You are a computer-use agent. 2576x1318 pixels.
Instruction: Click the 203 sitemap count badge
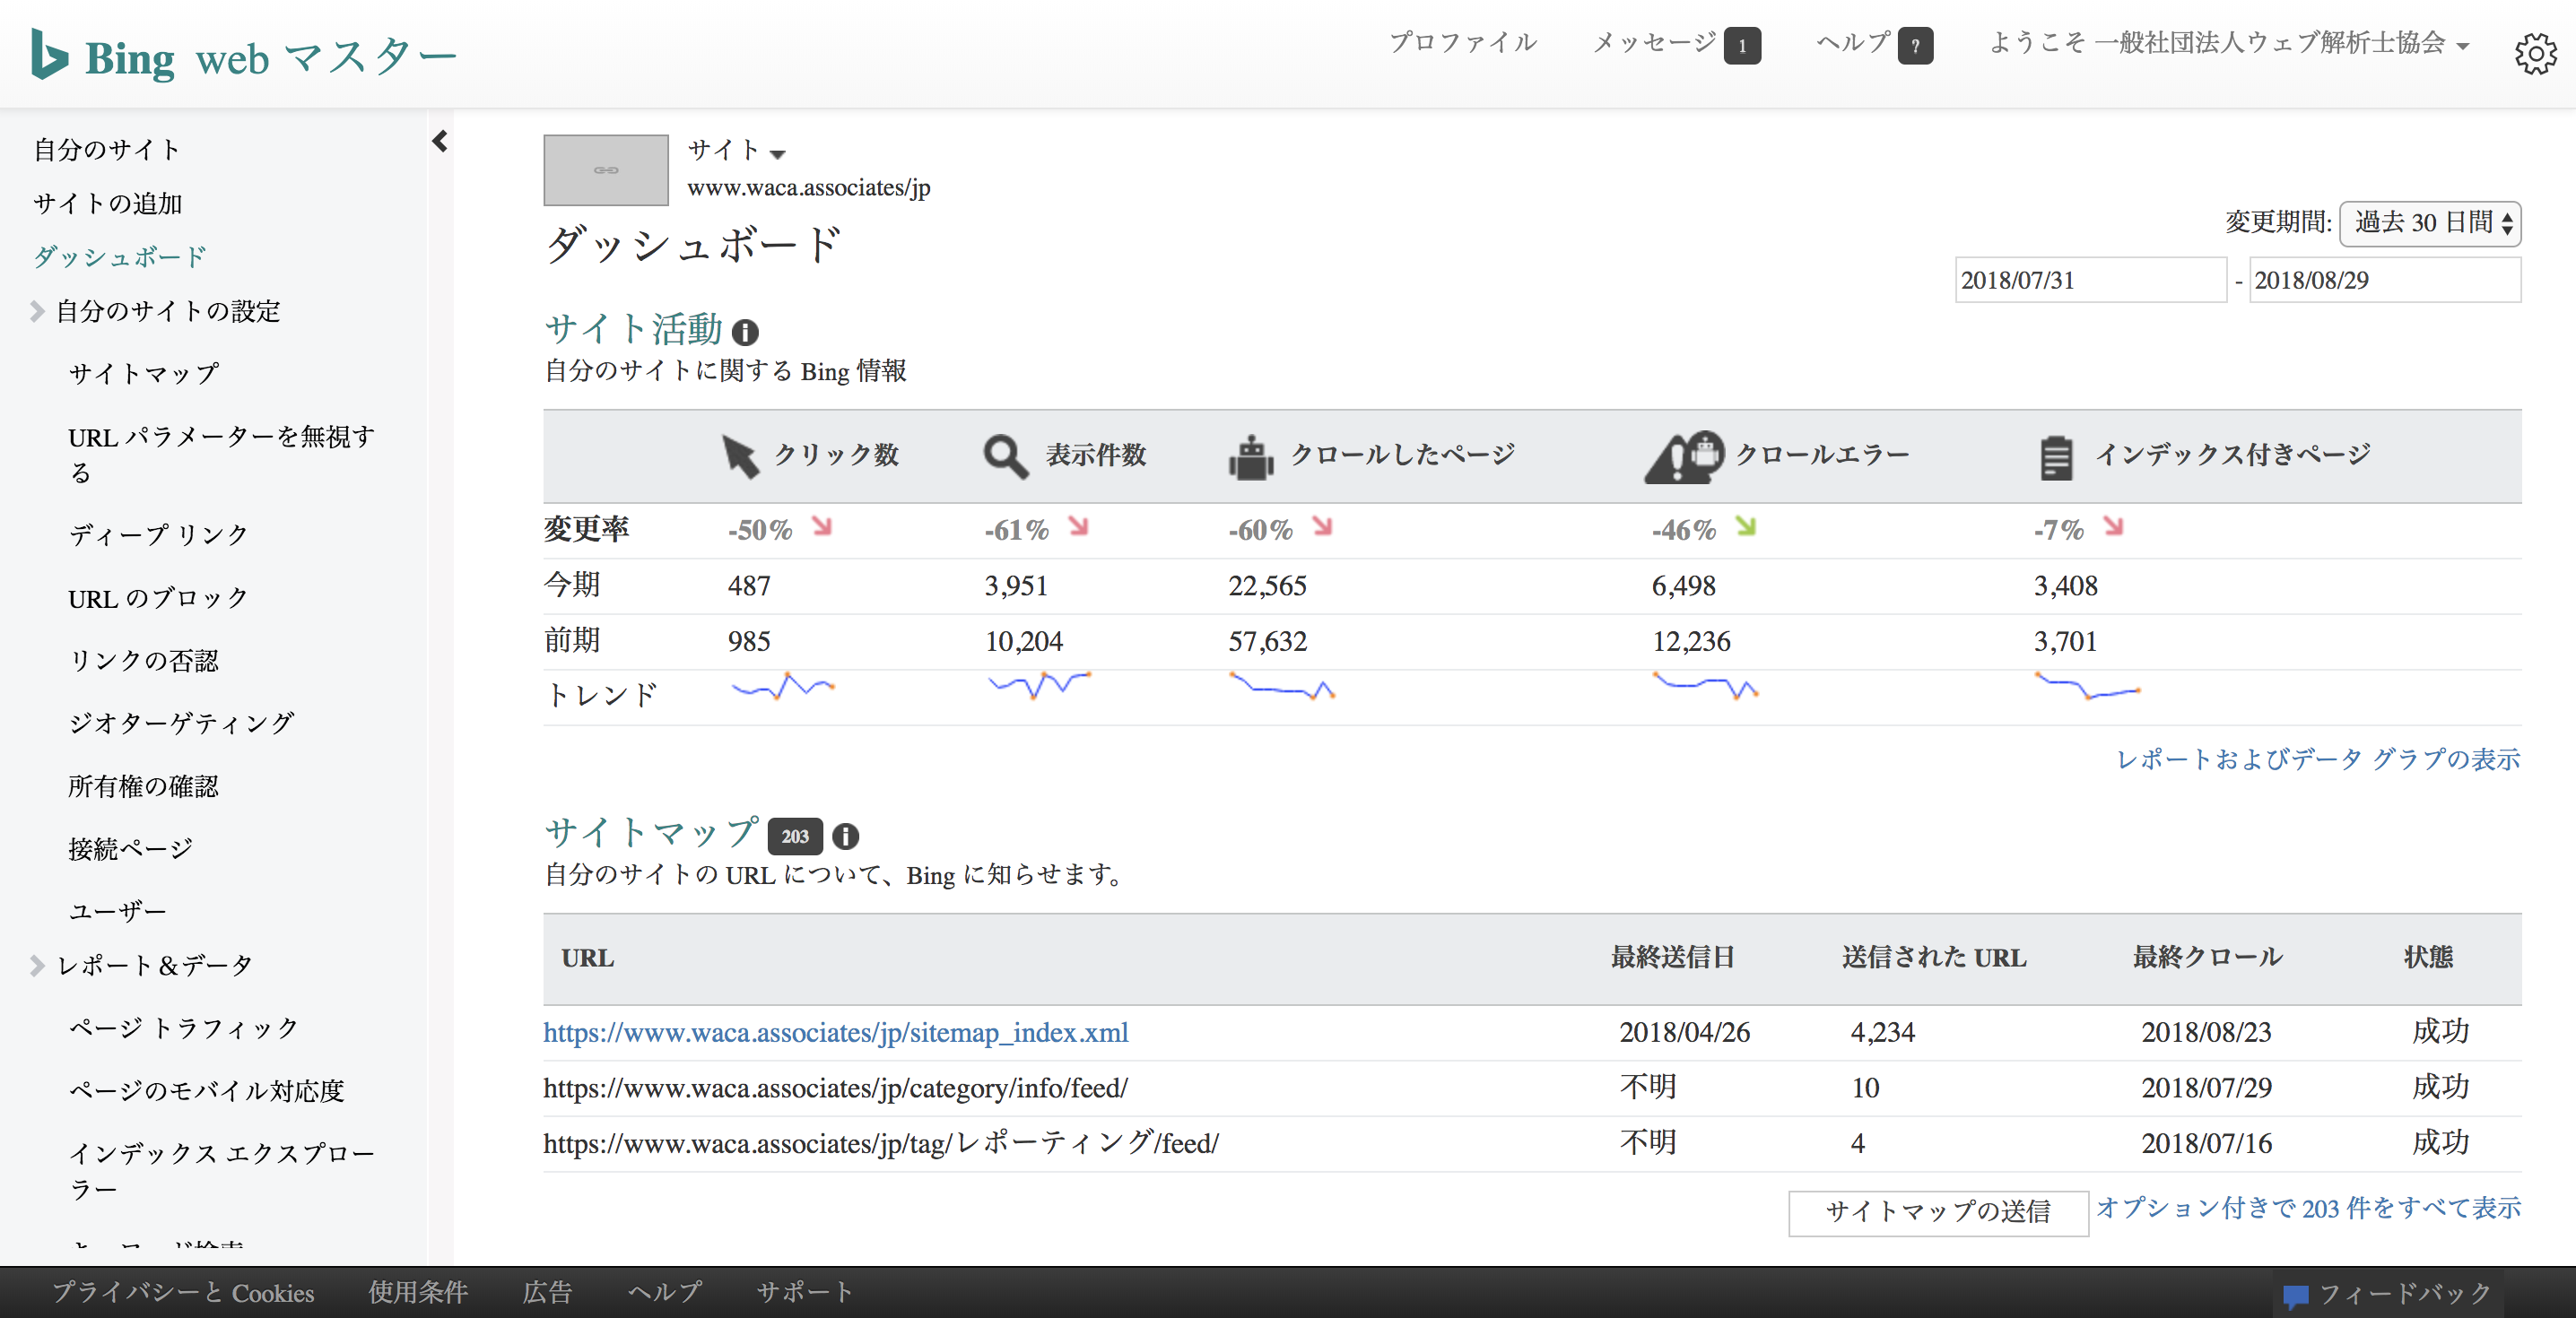coord(795,836)
